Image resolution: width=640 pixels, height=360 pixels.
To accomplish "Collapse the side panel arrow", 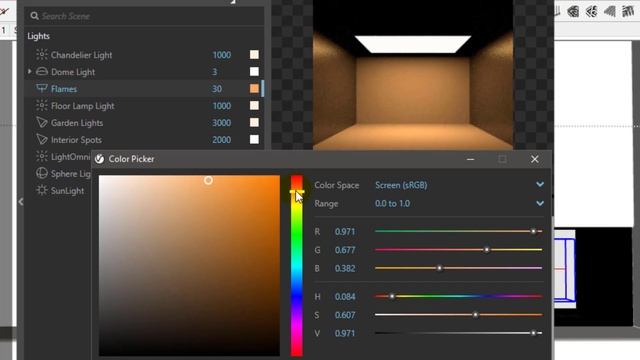I will pyautogui.click(x=21, y=202).
